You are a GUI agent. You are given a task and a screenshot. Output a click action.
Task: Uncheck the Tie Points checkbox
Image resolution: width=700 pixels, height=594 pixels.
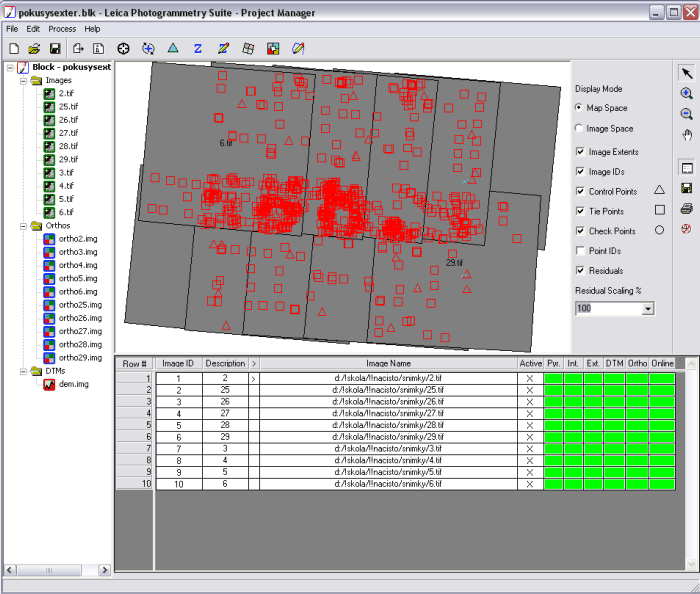[x=580, y=211]
